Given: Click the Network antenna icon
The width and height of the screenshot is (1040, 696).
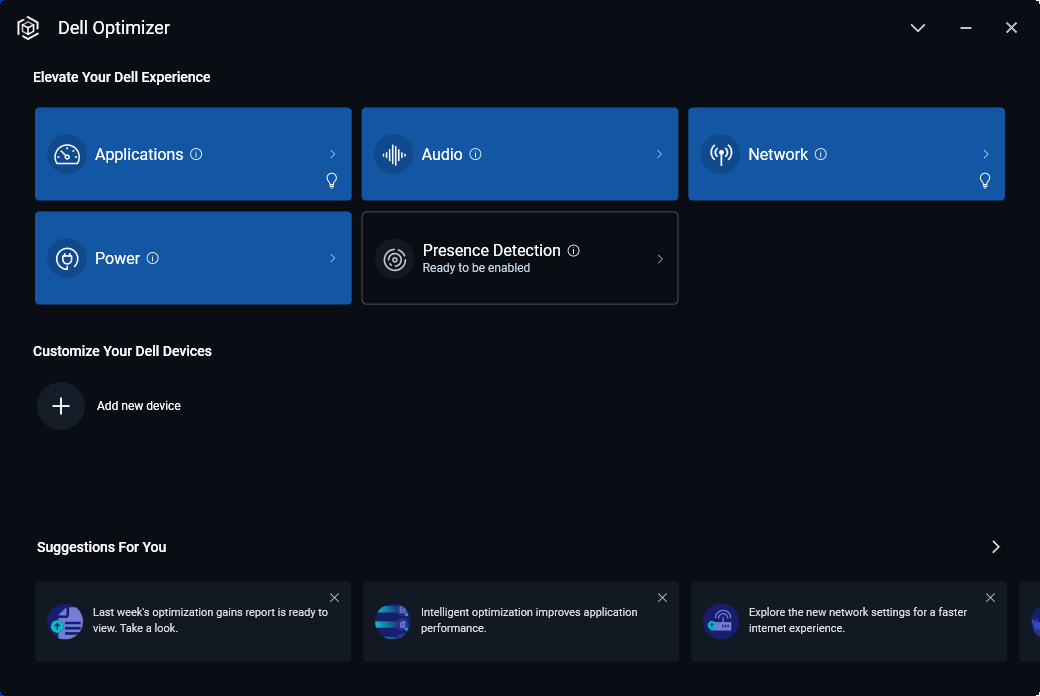Looking at the screenshot, I should tap(721, 154).
